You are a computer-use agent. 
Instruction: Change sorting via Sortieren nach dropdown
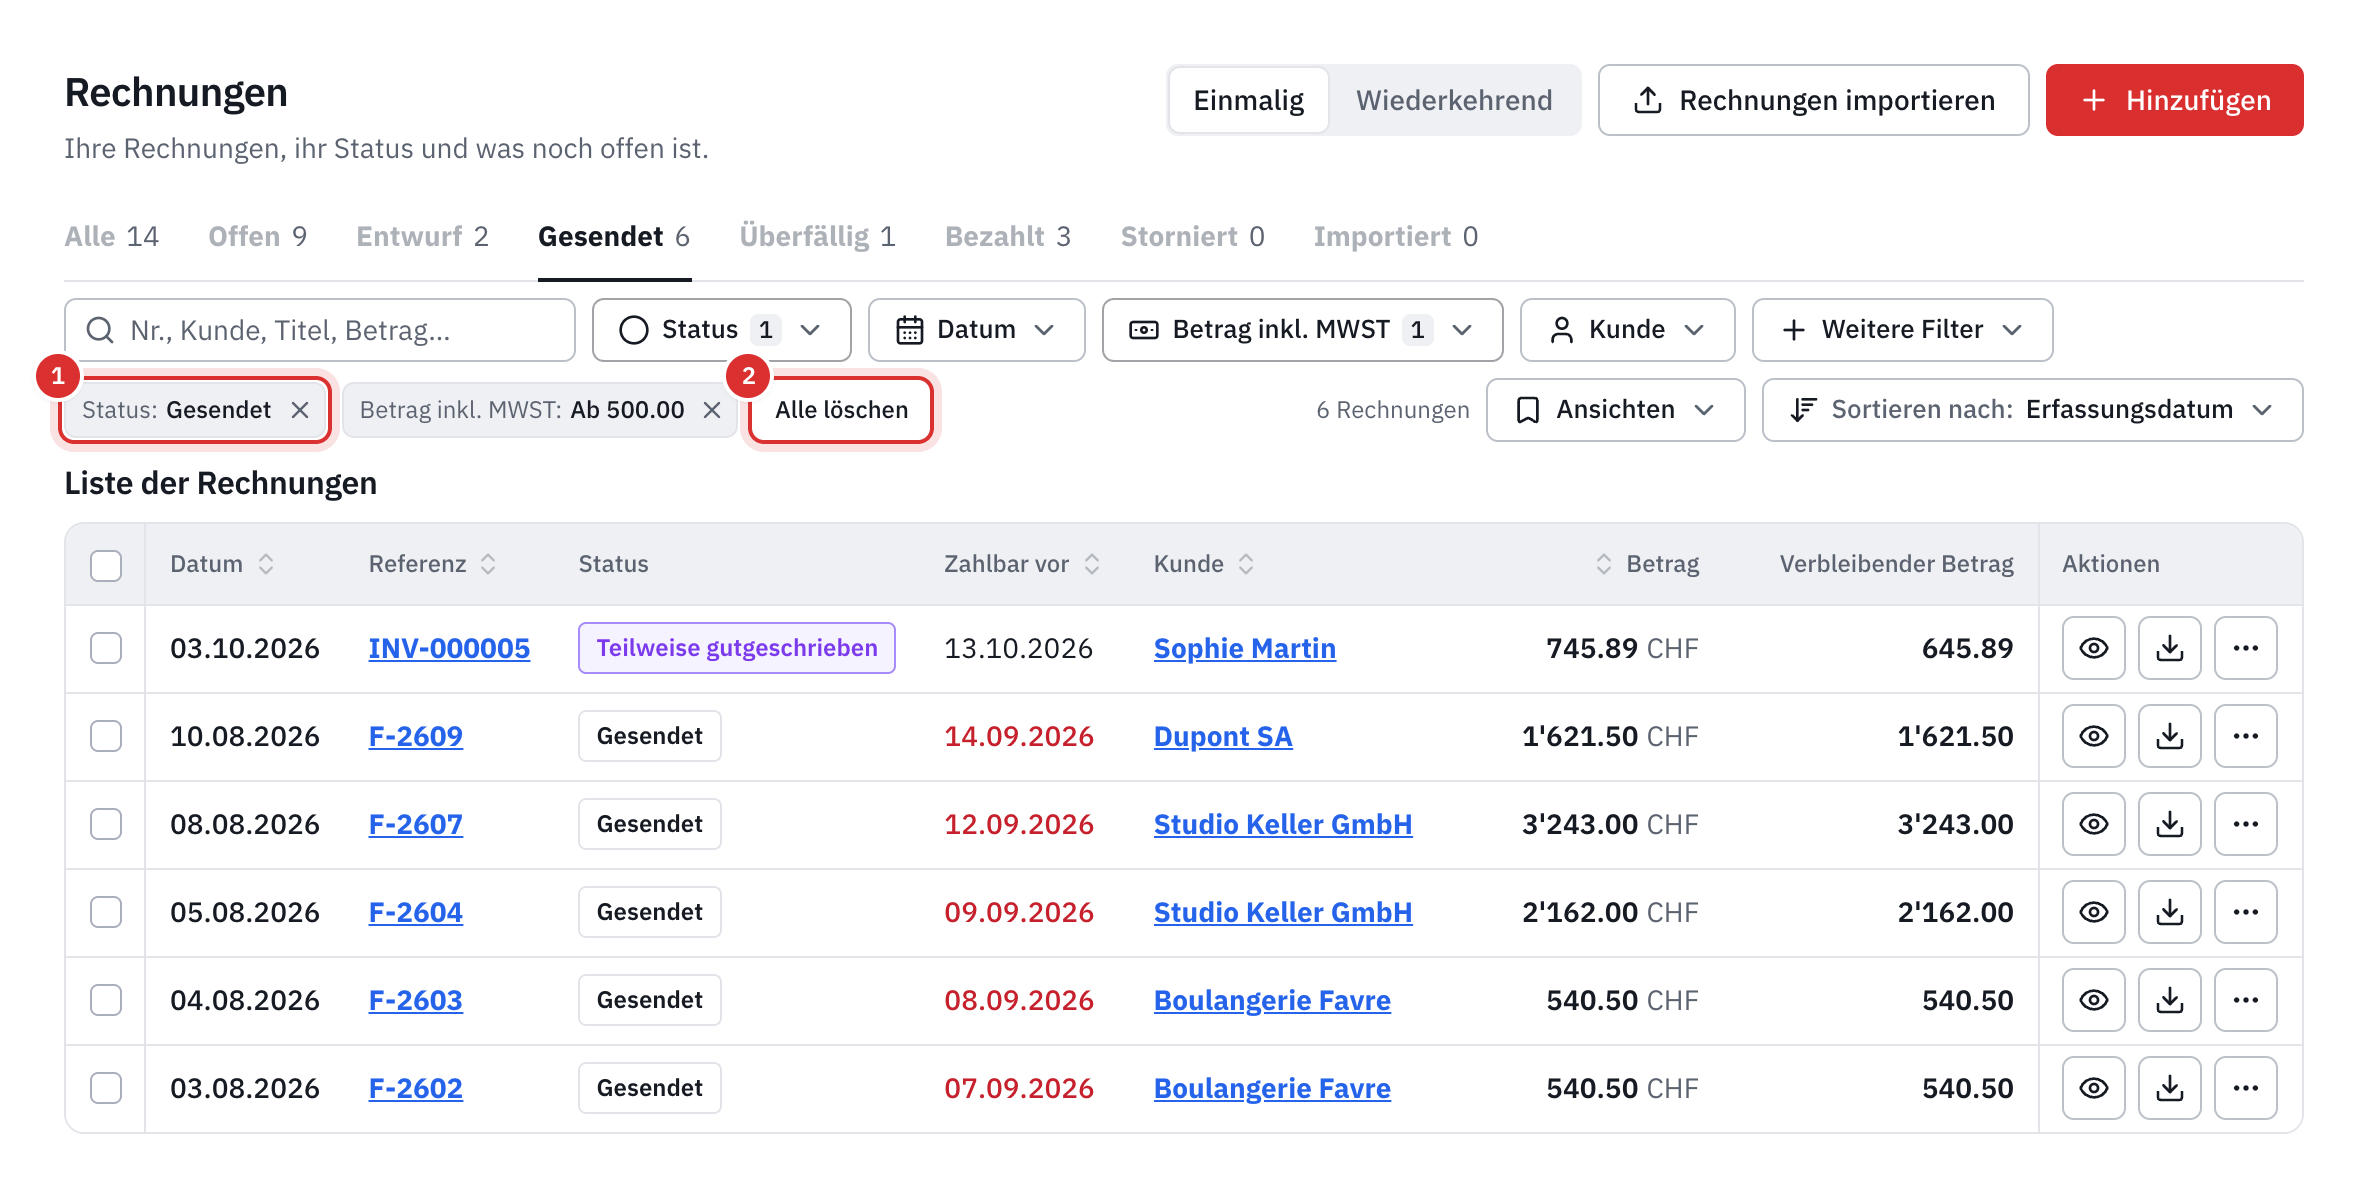[x=2032, y=410]
